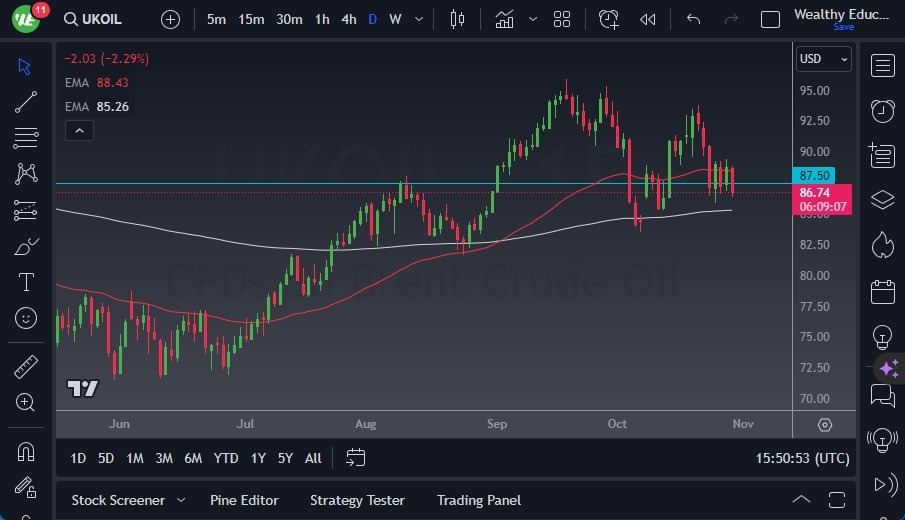Switch to the Pine Editor tab
This screenshot has height=520, width=905.
pyautogui.click(x=244, y=500)
